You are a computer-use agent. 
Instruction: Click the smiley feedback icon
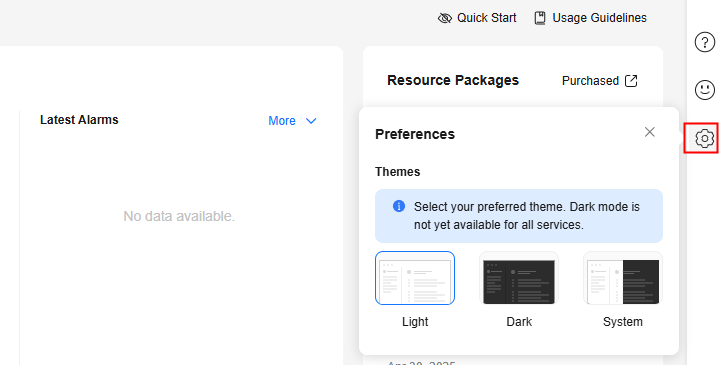coord(704,90)
